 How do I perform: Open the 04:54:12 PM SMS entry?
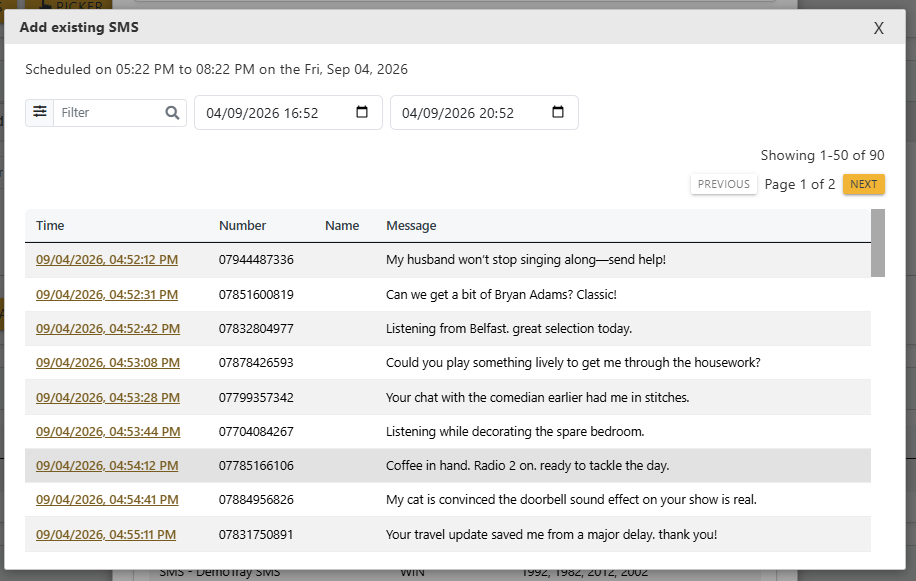(x=107, y=465)
